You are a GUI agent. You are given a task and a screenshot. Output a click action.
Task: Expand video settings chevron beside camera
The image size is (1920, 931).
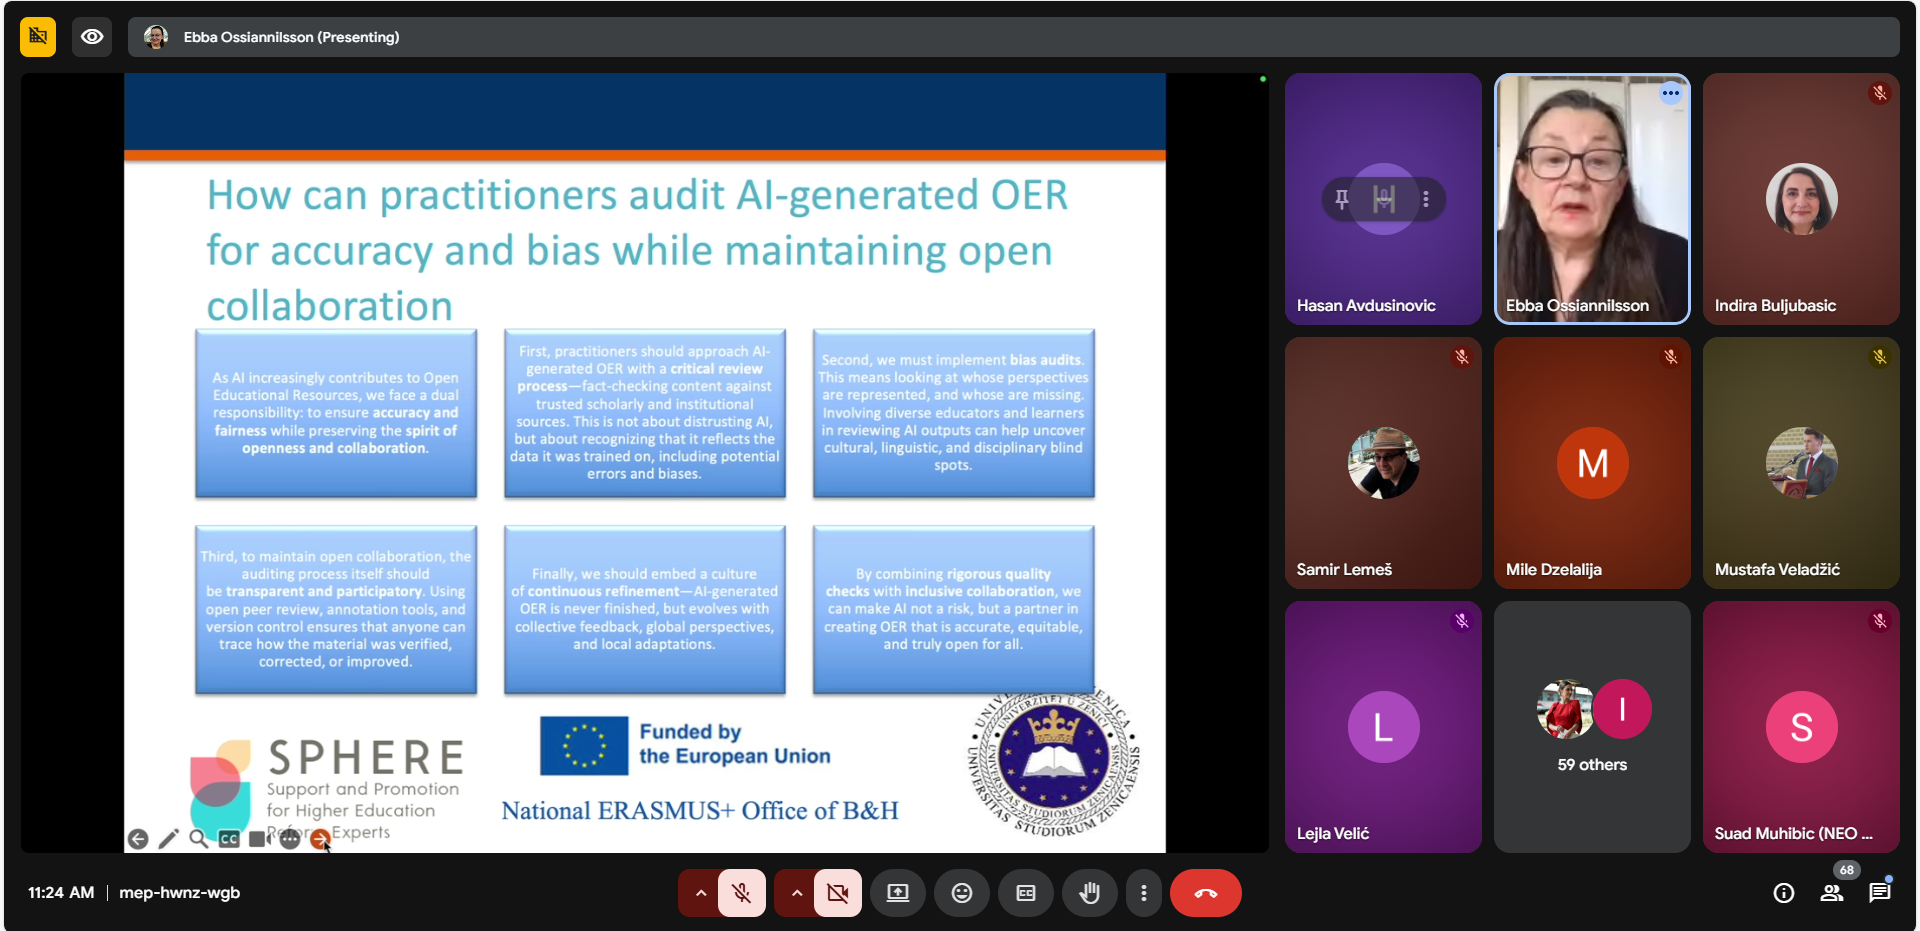pyautogui.click(x=796, y=893)
